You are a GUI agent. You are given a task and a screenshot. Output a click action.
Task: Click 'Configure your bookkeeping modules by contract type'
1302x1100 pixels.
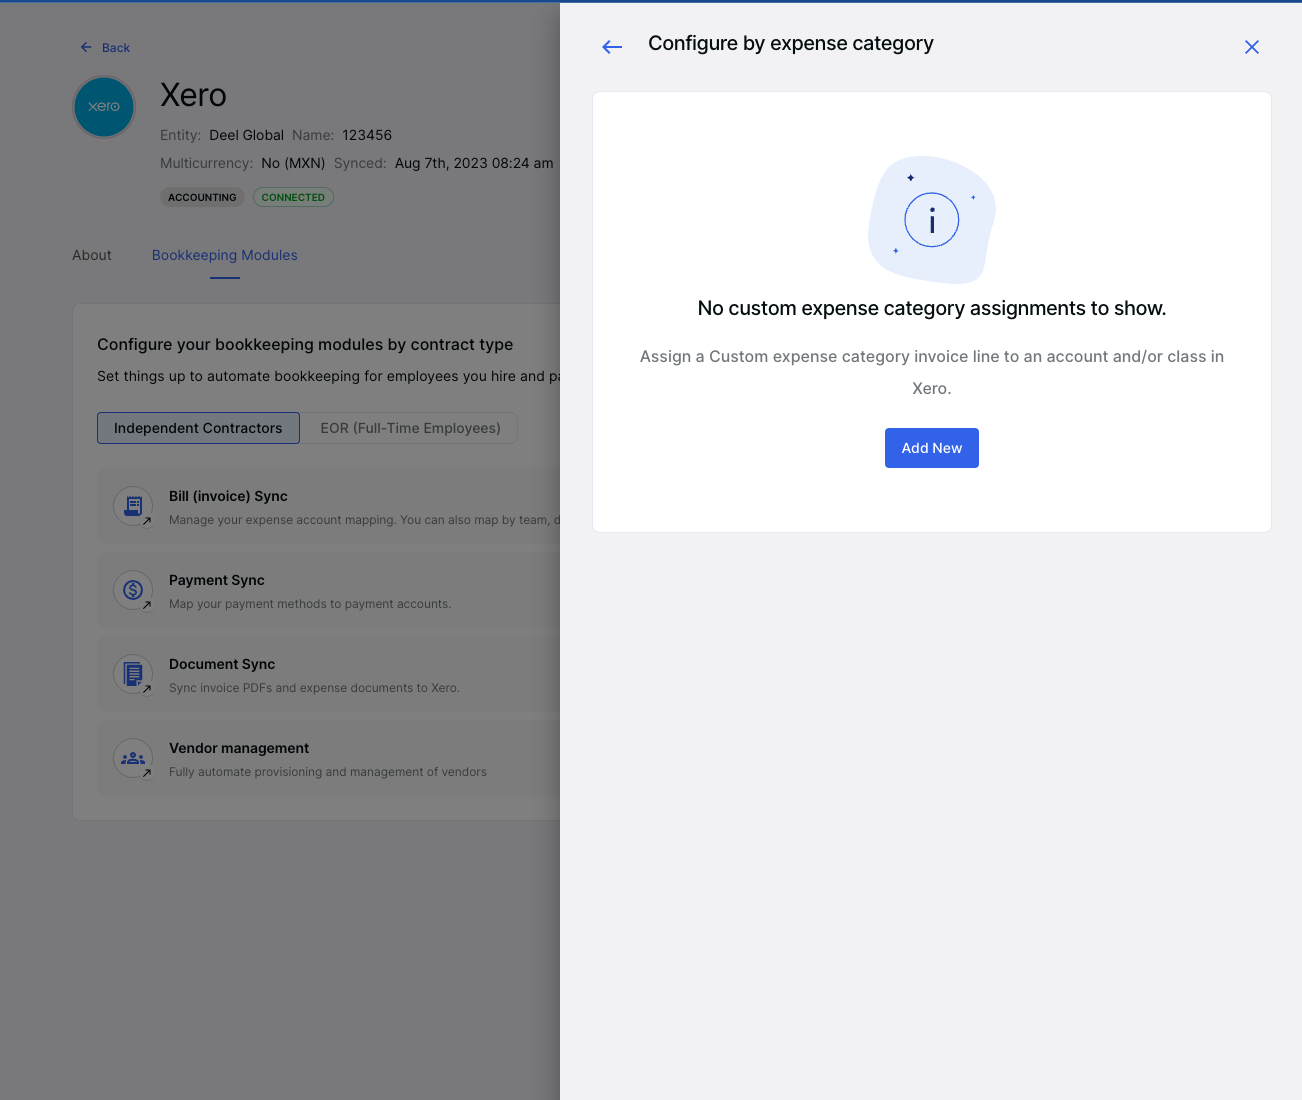(x=305, y=344)
